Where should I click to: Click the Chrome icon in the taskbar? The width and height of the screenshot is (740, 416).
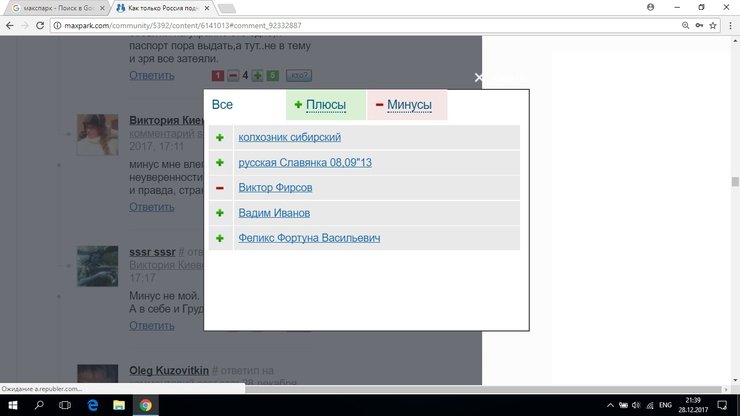(145, 405)
